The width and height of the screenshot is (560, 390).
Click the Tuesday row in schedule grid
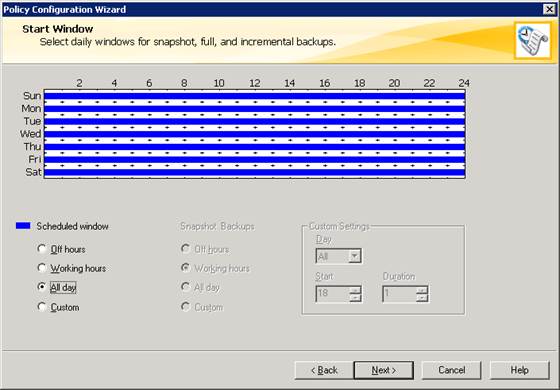[255, 121]
